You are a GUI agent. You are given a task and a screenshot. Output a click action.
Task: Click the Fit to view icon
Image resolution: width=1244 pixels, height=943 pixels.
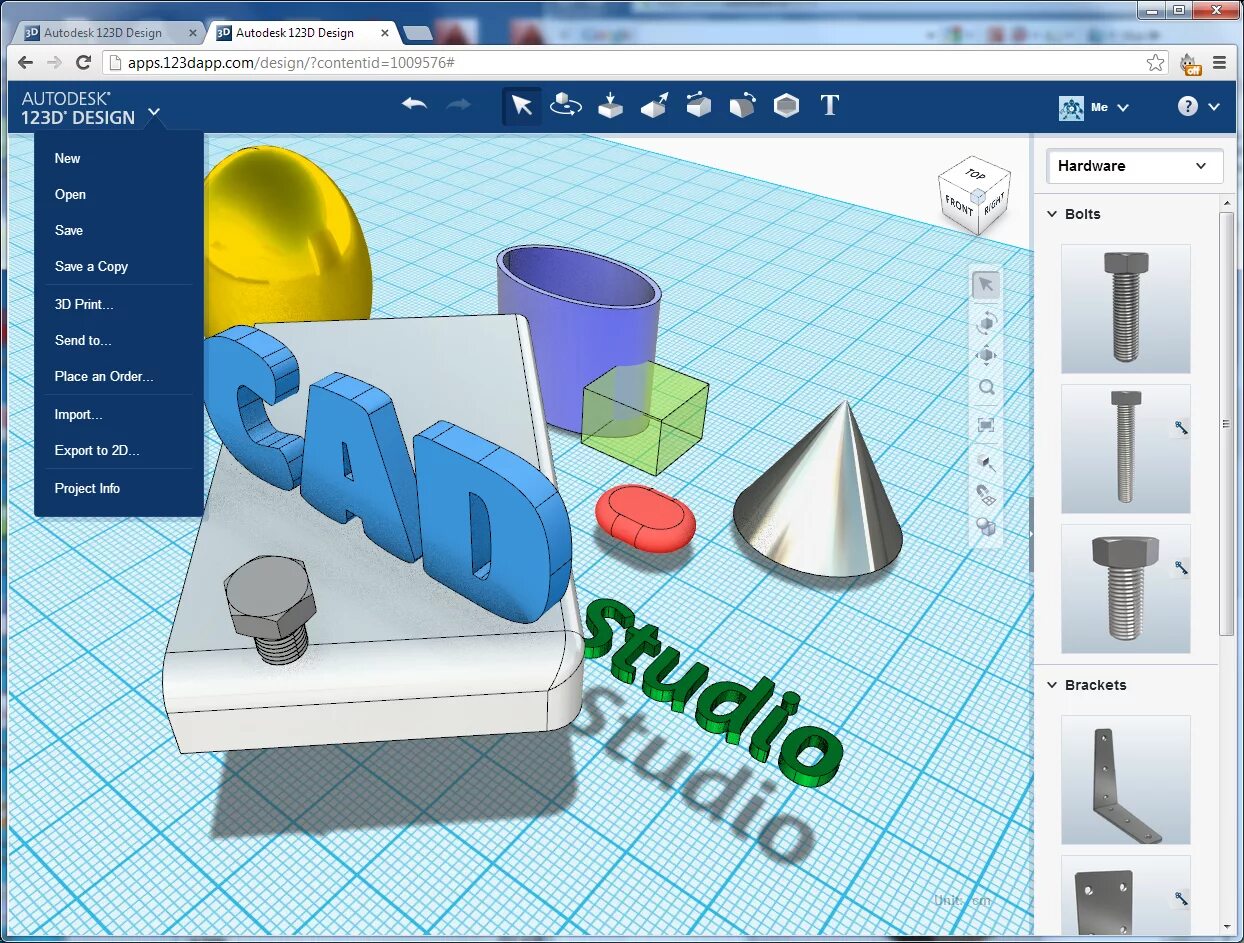(986, 425)
